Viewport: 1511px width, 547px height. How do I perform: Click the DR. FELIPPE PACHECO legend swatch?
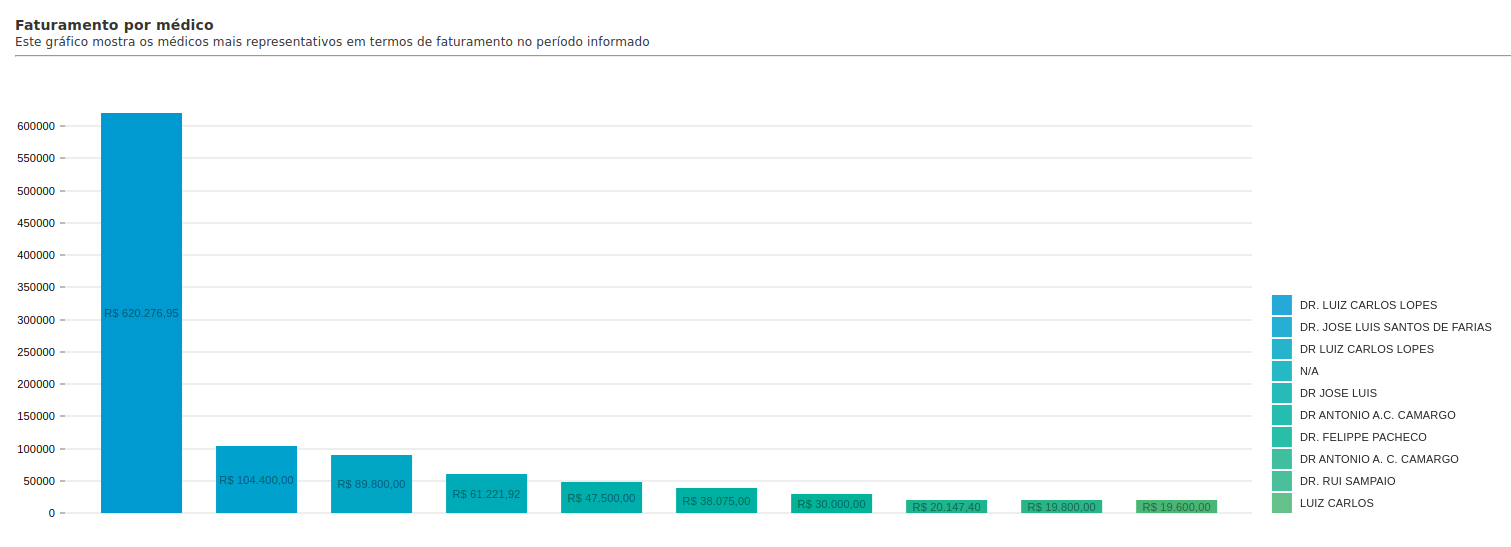tap(1281, 437)
